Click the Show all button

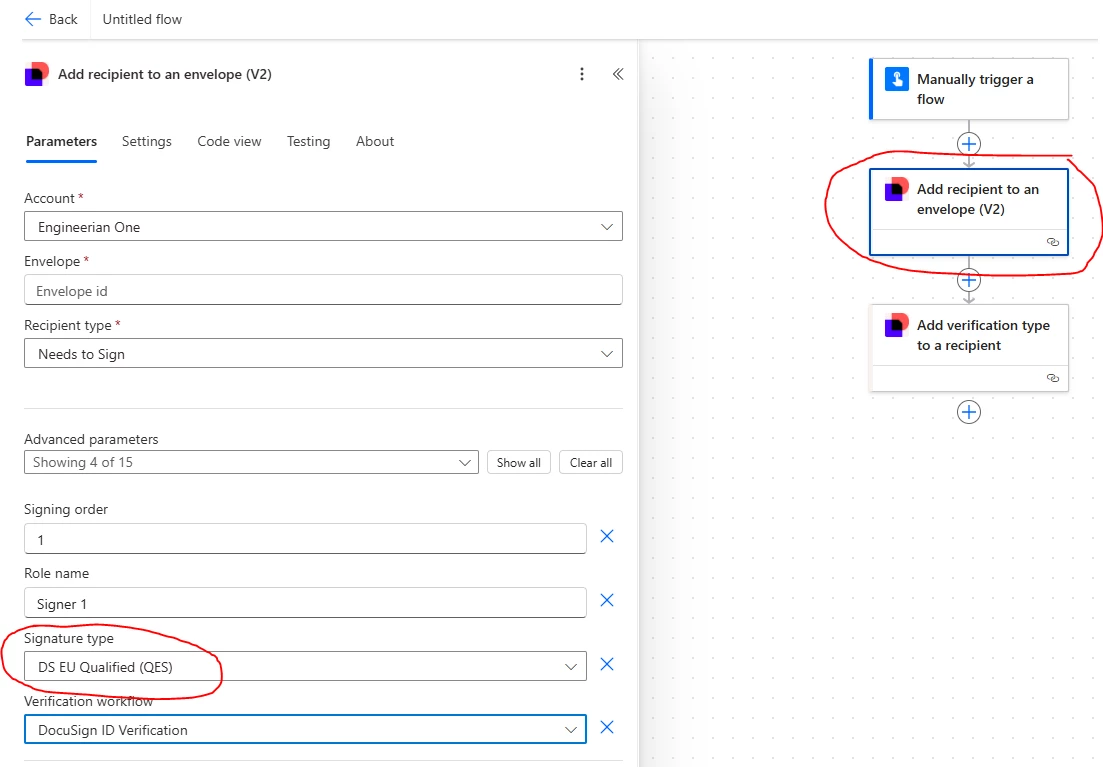(x=518, y=462)
